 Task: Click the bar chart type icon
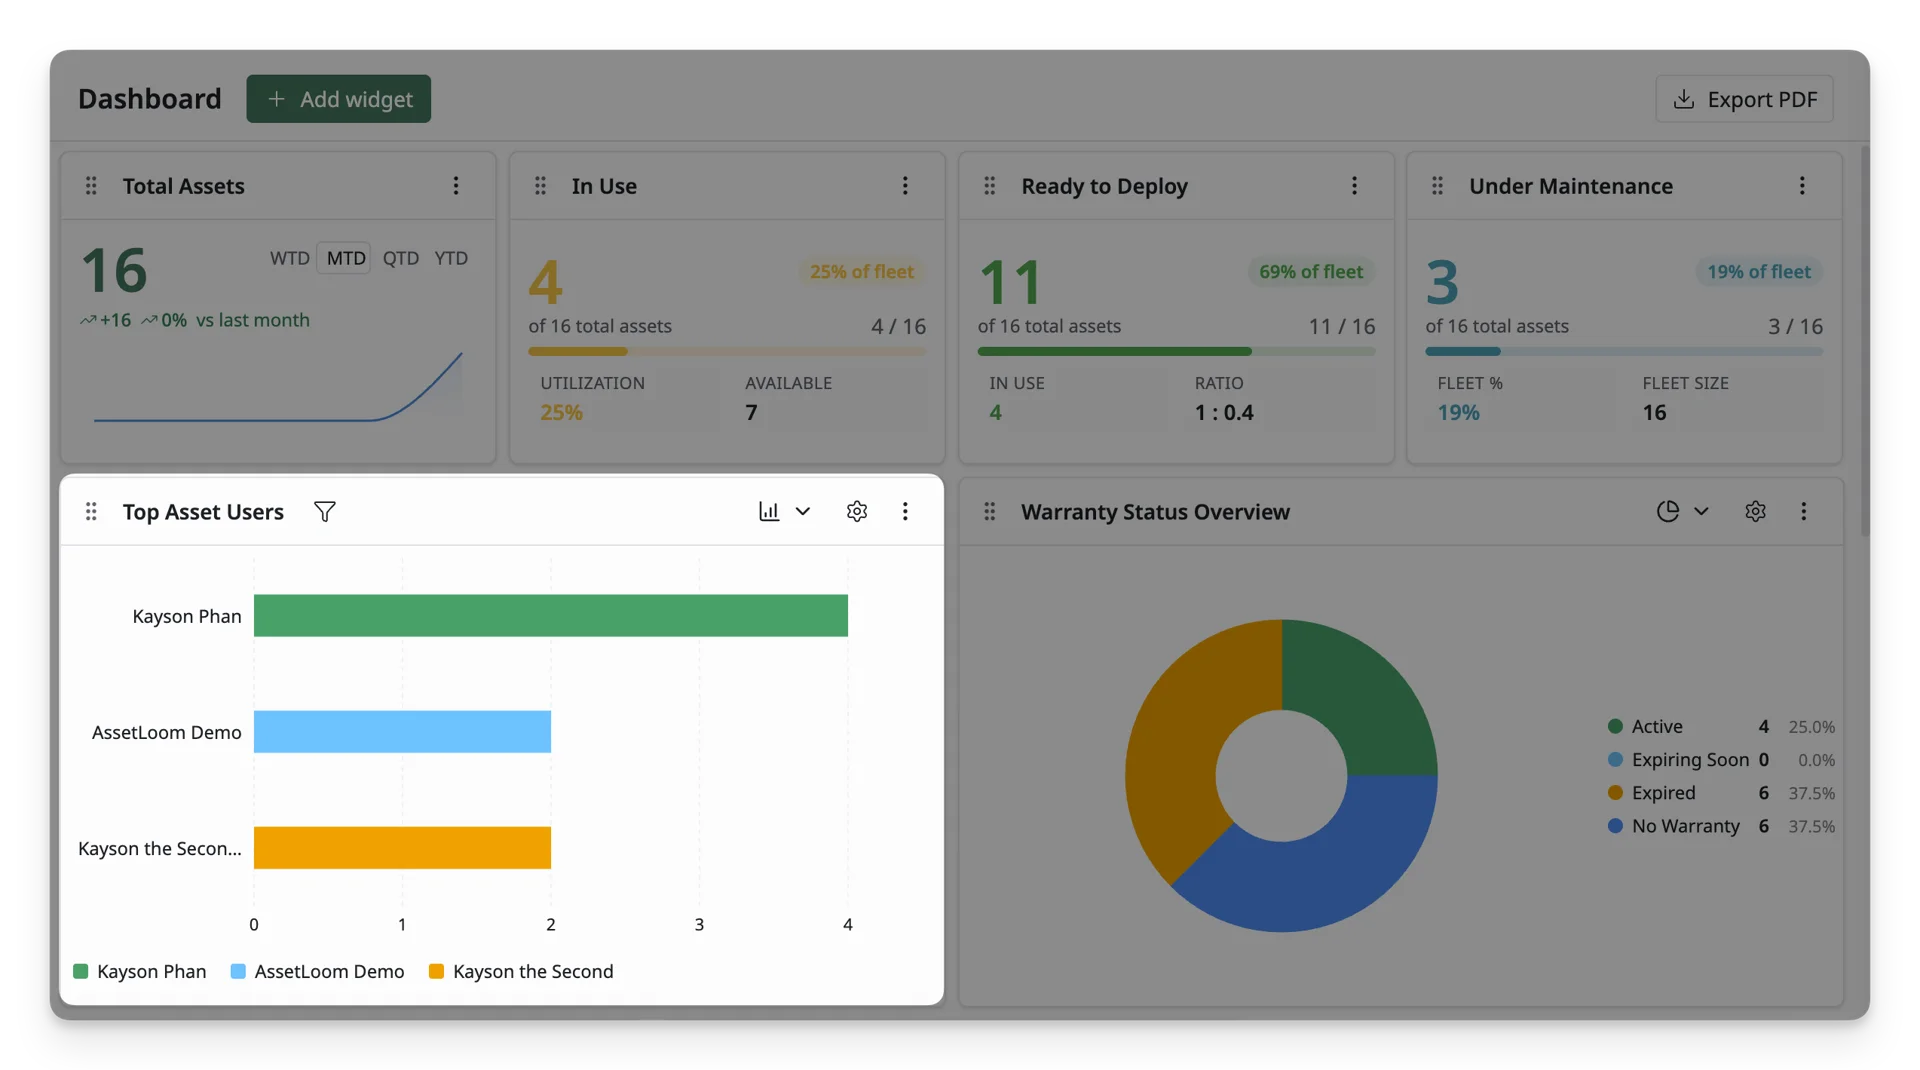(769, 512)
